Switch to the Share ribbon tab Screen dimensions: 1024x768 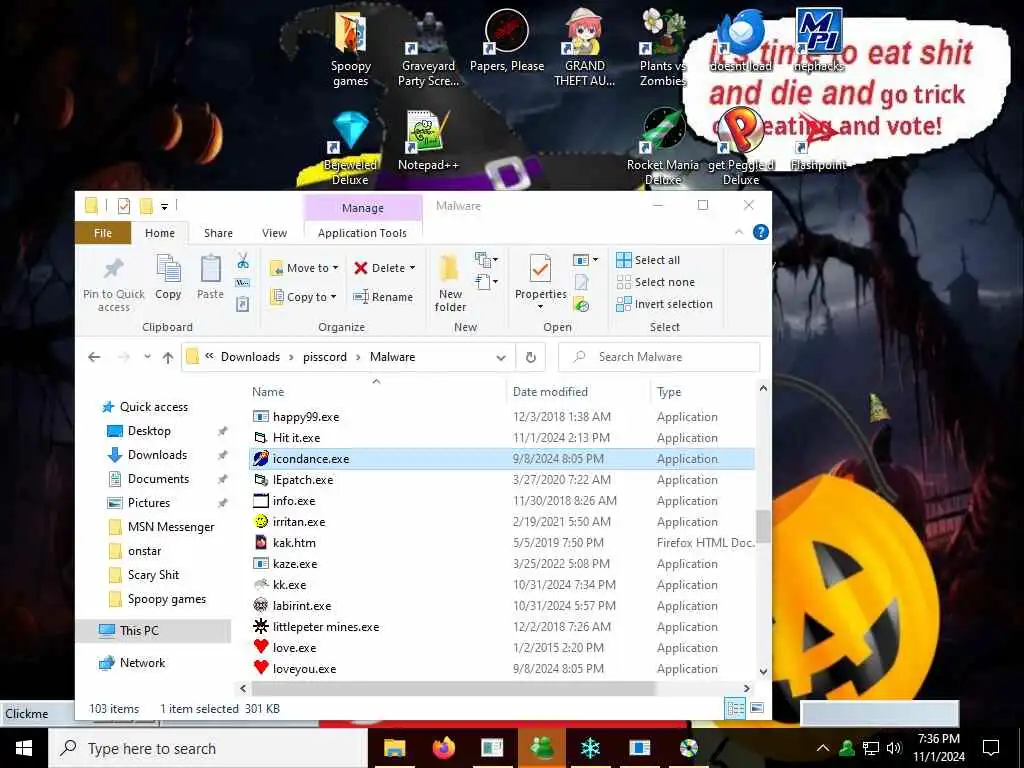[x=218, y=233]
